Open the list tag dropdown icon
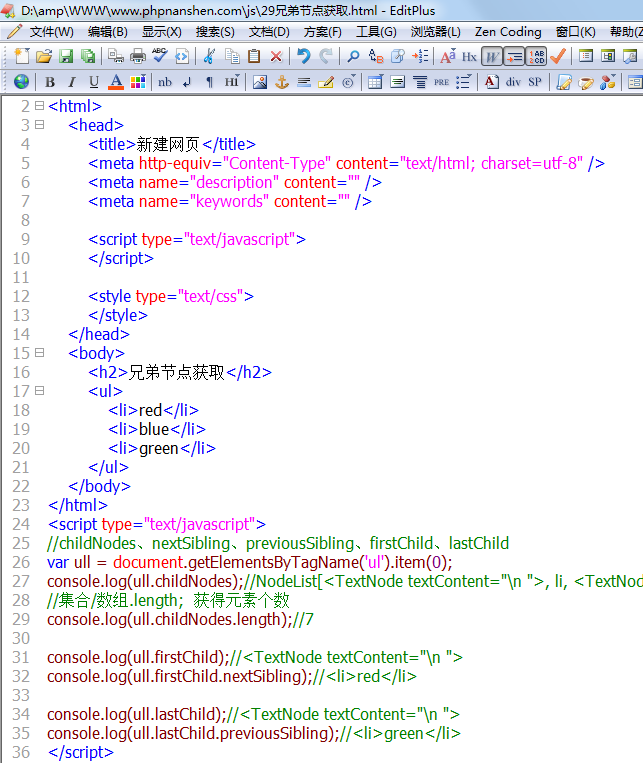Image resolution: width=643 pixels, height=763 pixels. (463, 82)
